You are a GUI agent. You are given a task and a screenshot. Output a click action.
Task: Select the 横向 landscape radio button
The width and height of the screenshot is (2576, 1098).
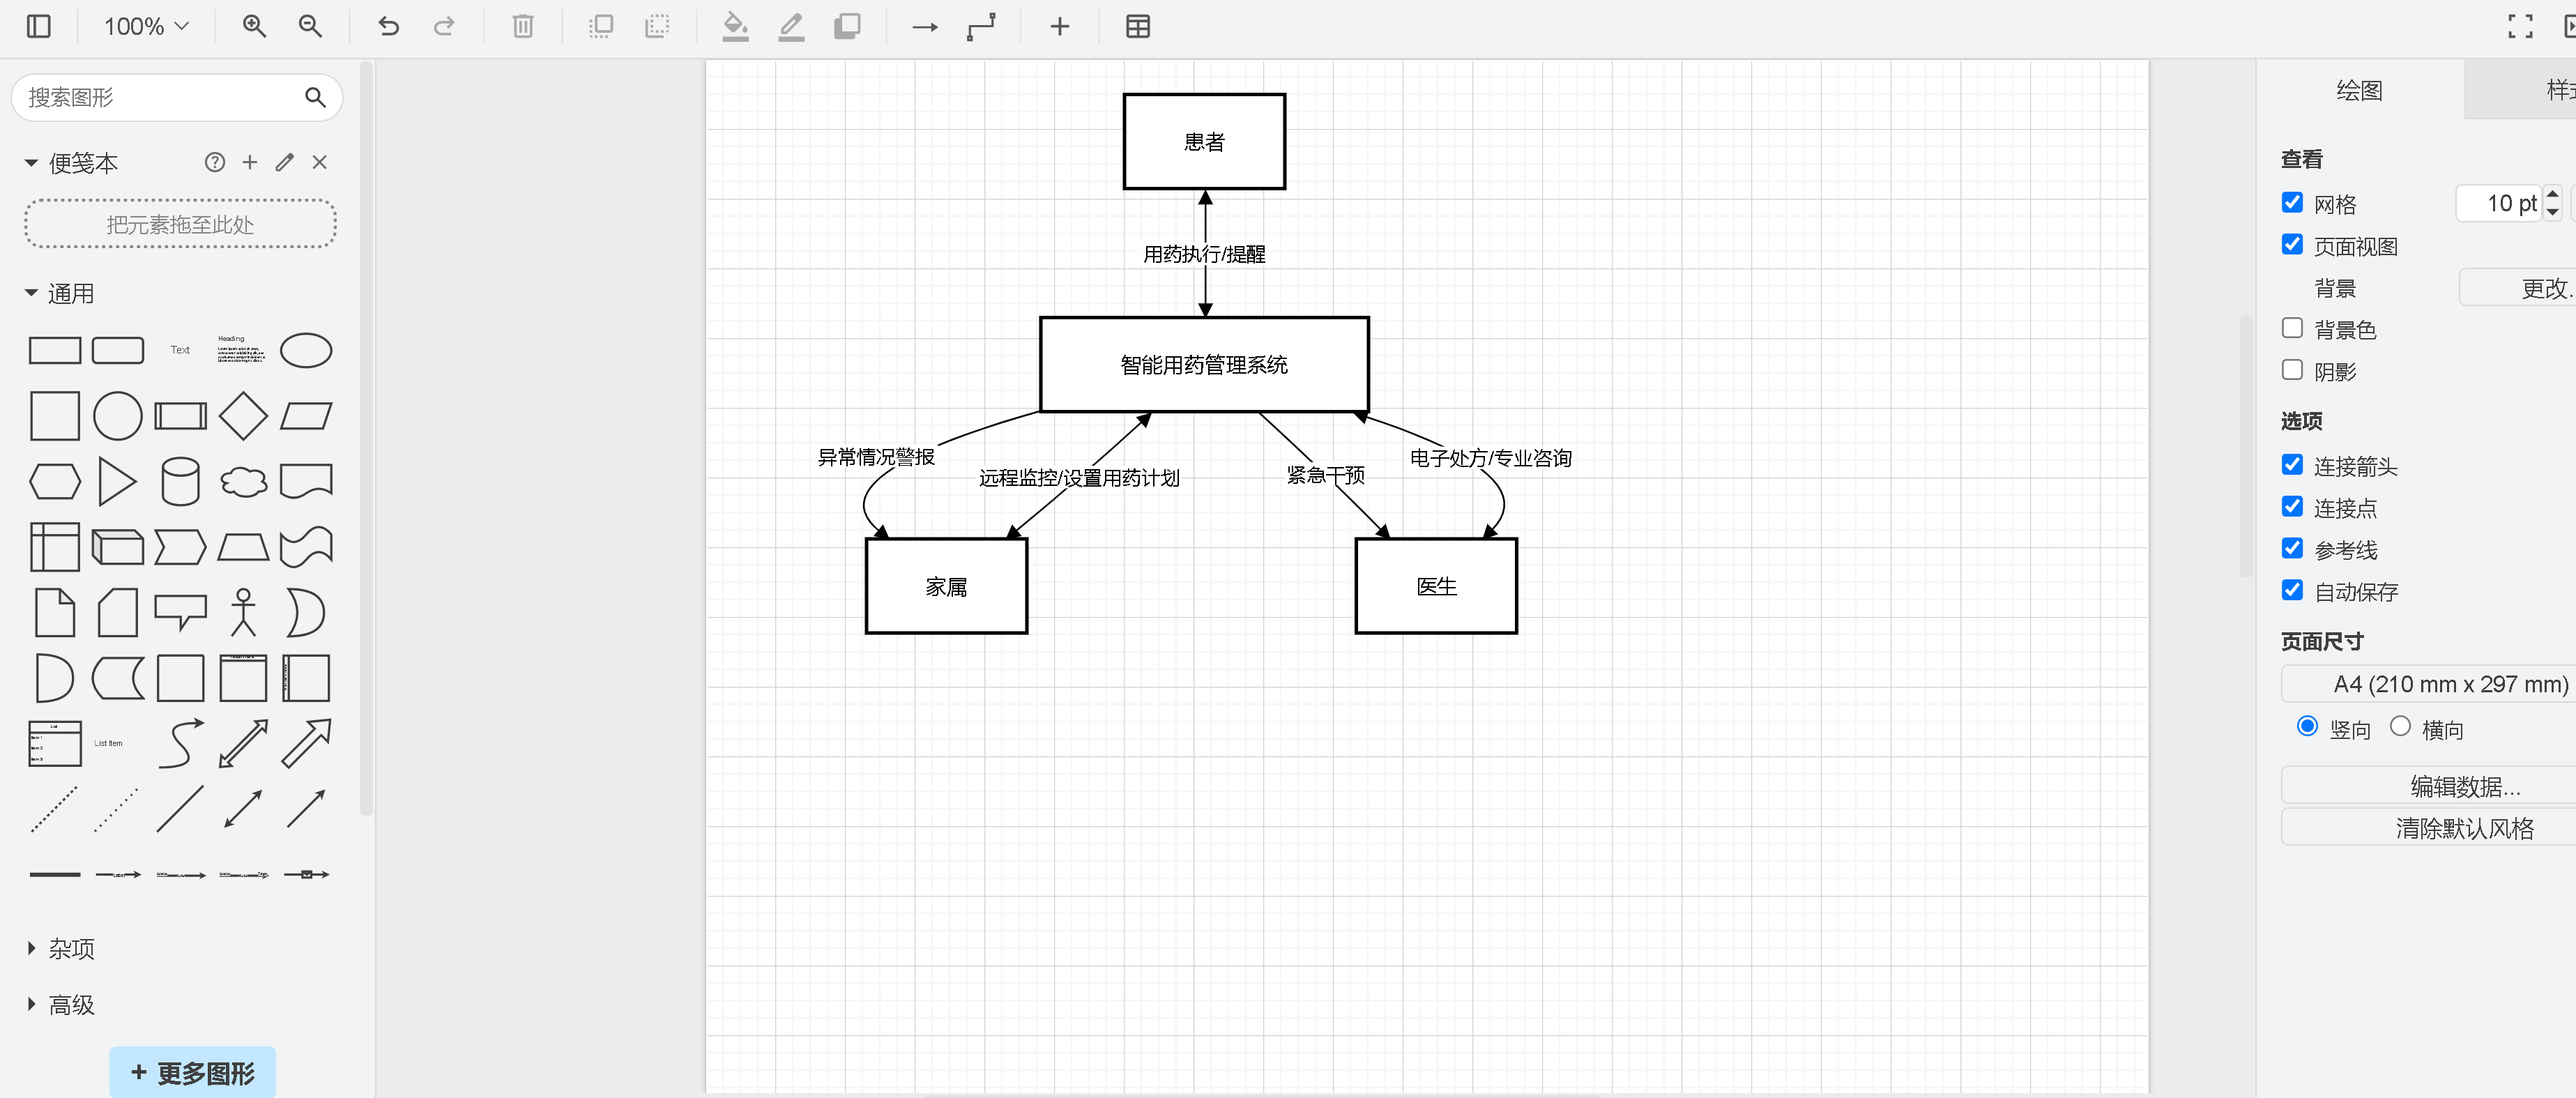[2400, 727]
